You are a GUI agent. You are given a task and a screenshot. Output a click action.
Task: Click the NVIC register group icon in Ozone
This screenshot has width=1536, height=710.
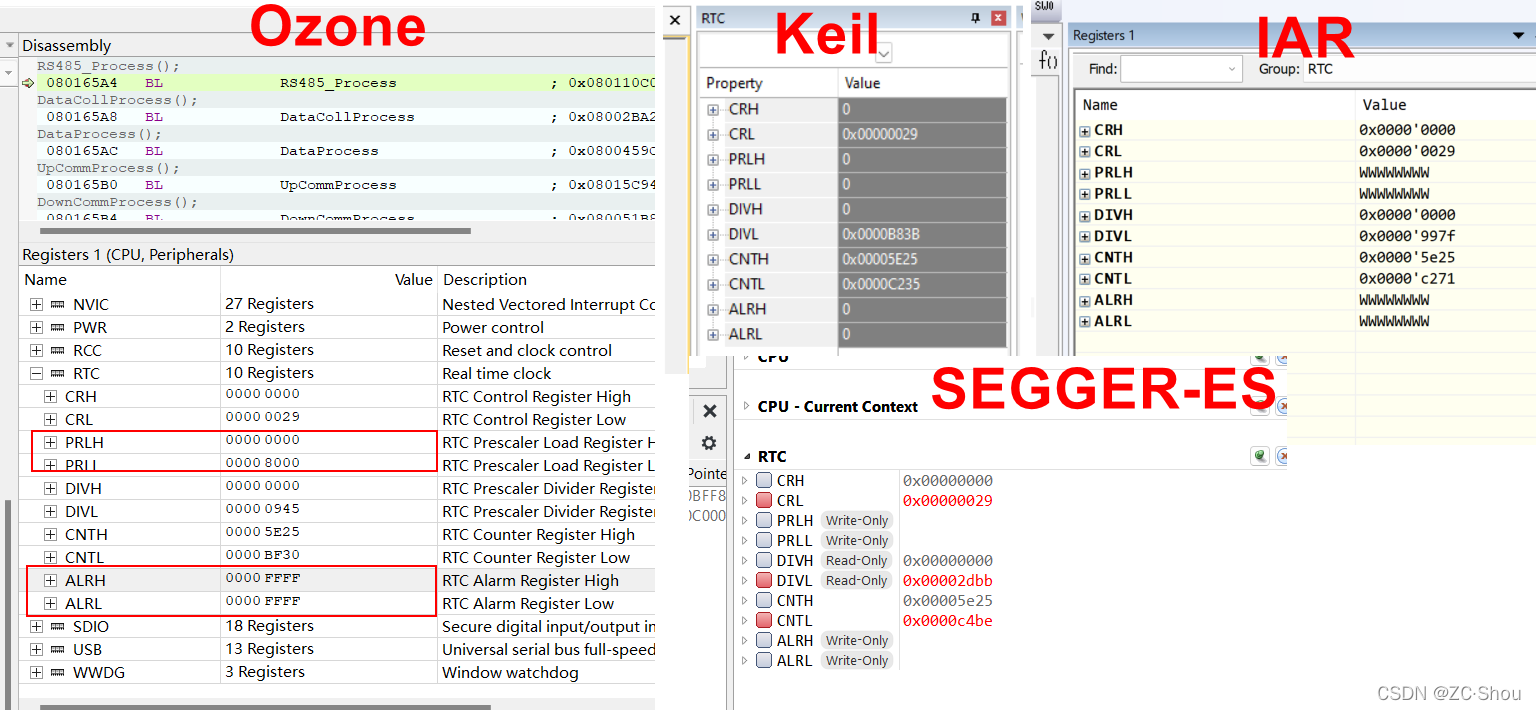57,305
